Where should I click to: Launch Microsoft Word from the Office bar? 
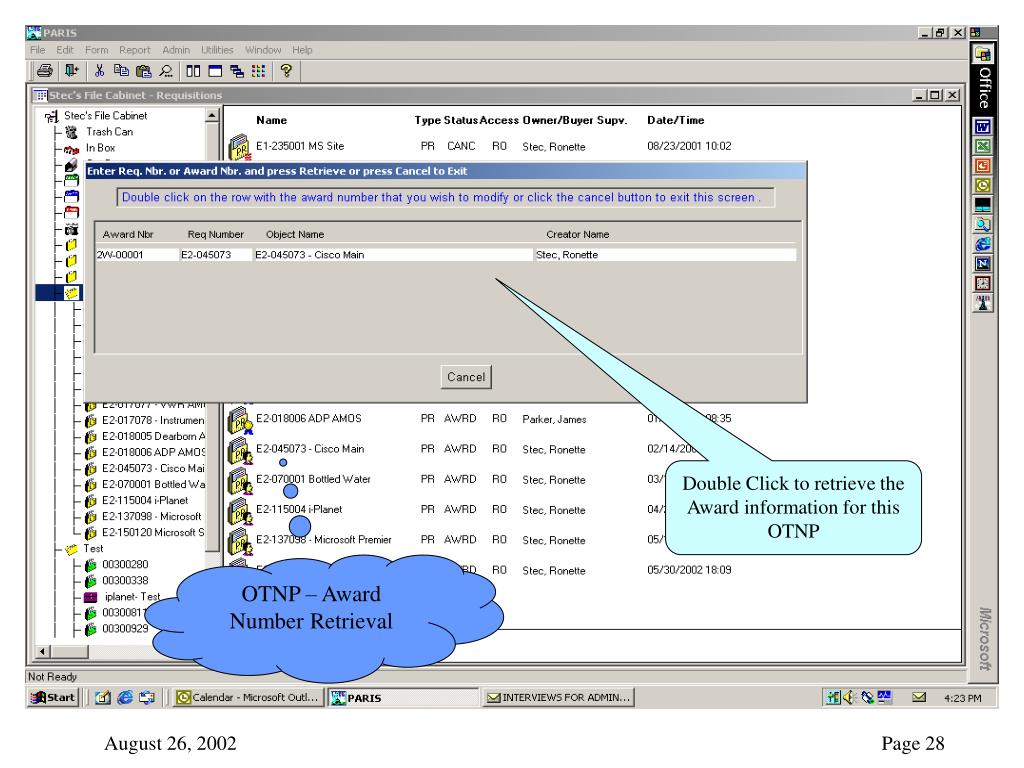pos(982,126)
